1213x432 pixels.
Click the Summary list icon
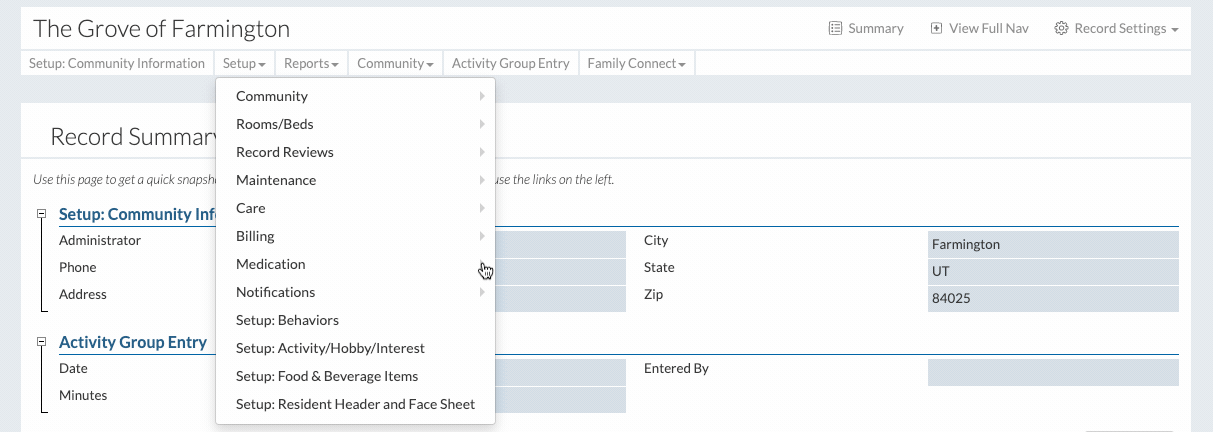point(835,29)
